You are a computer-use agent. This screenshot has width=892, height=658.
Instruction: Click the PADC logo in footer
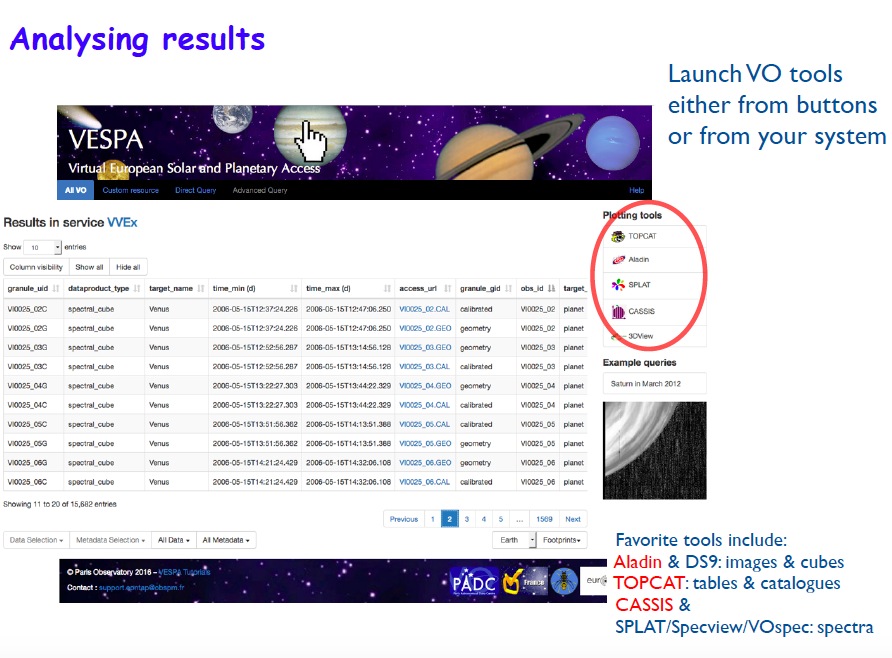click(473, 582)
